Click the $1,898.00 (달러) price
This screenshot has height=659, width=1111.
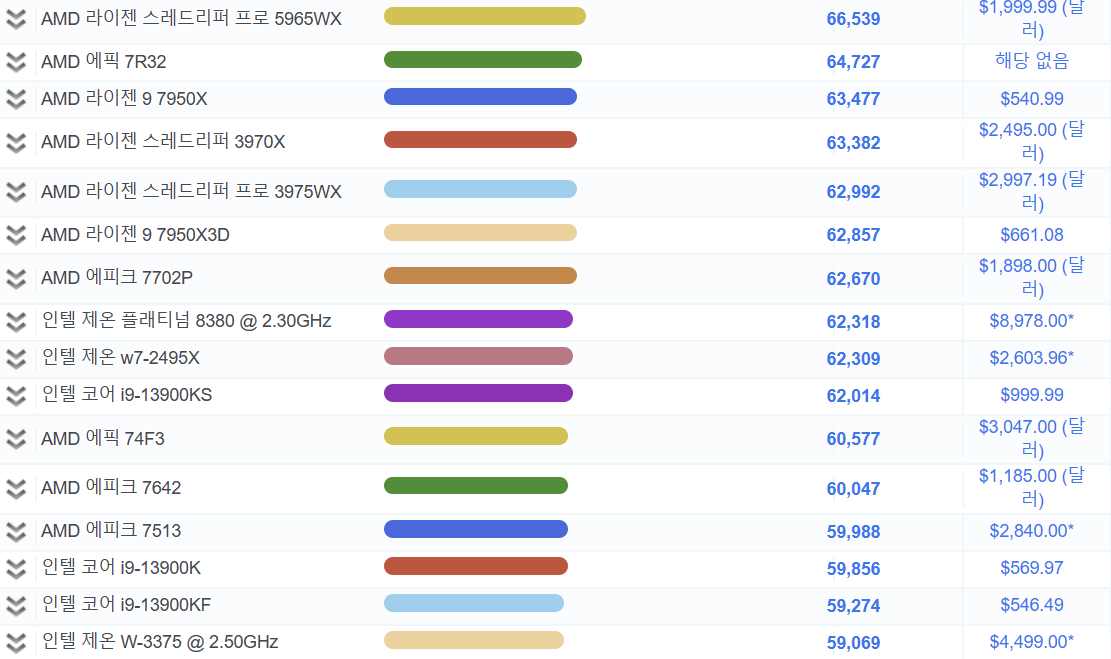pos(1032,278)
